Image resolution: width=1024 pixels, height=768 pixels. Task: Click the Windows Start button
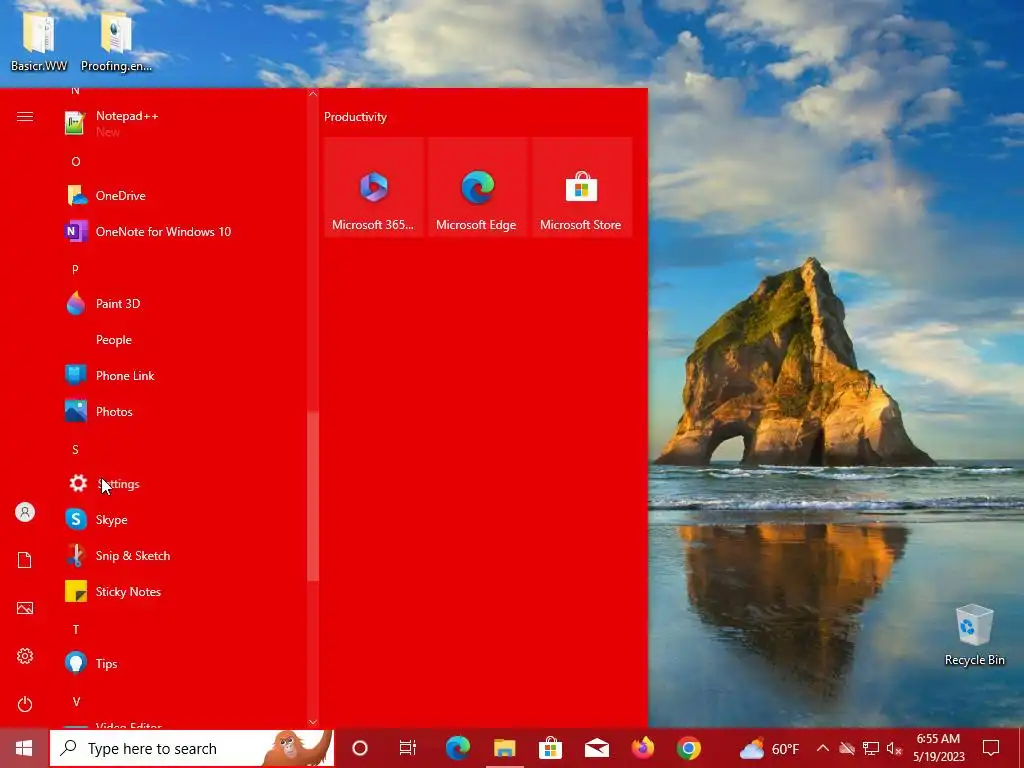click(x=24, y=748)
